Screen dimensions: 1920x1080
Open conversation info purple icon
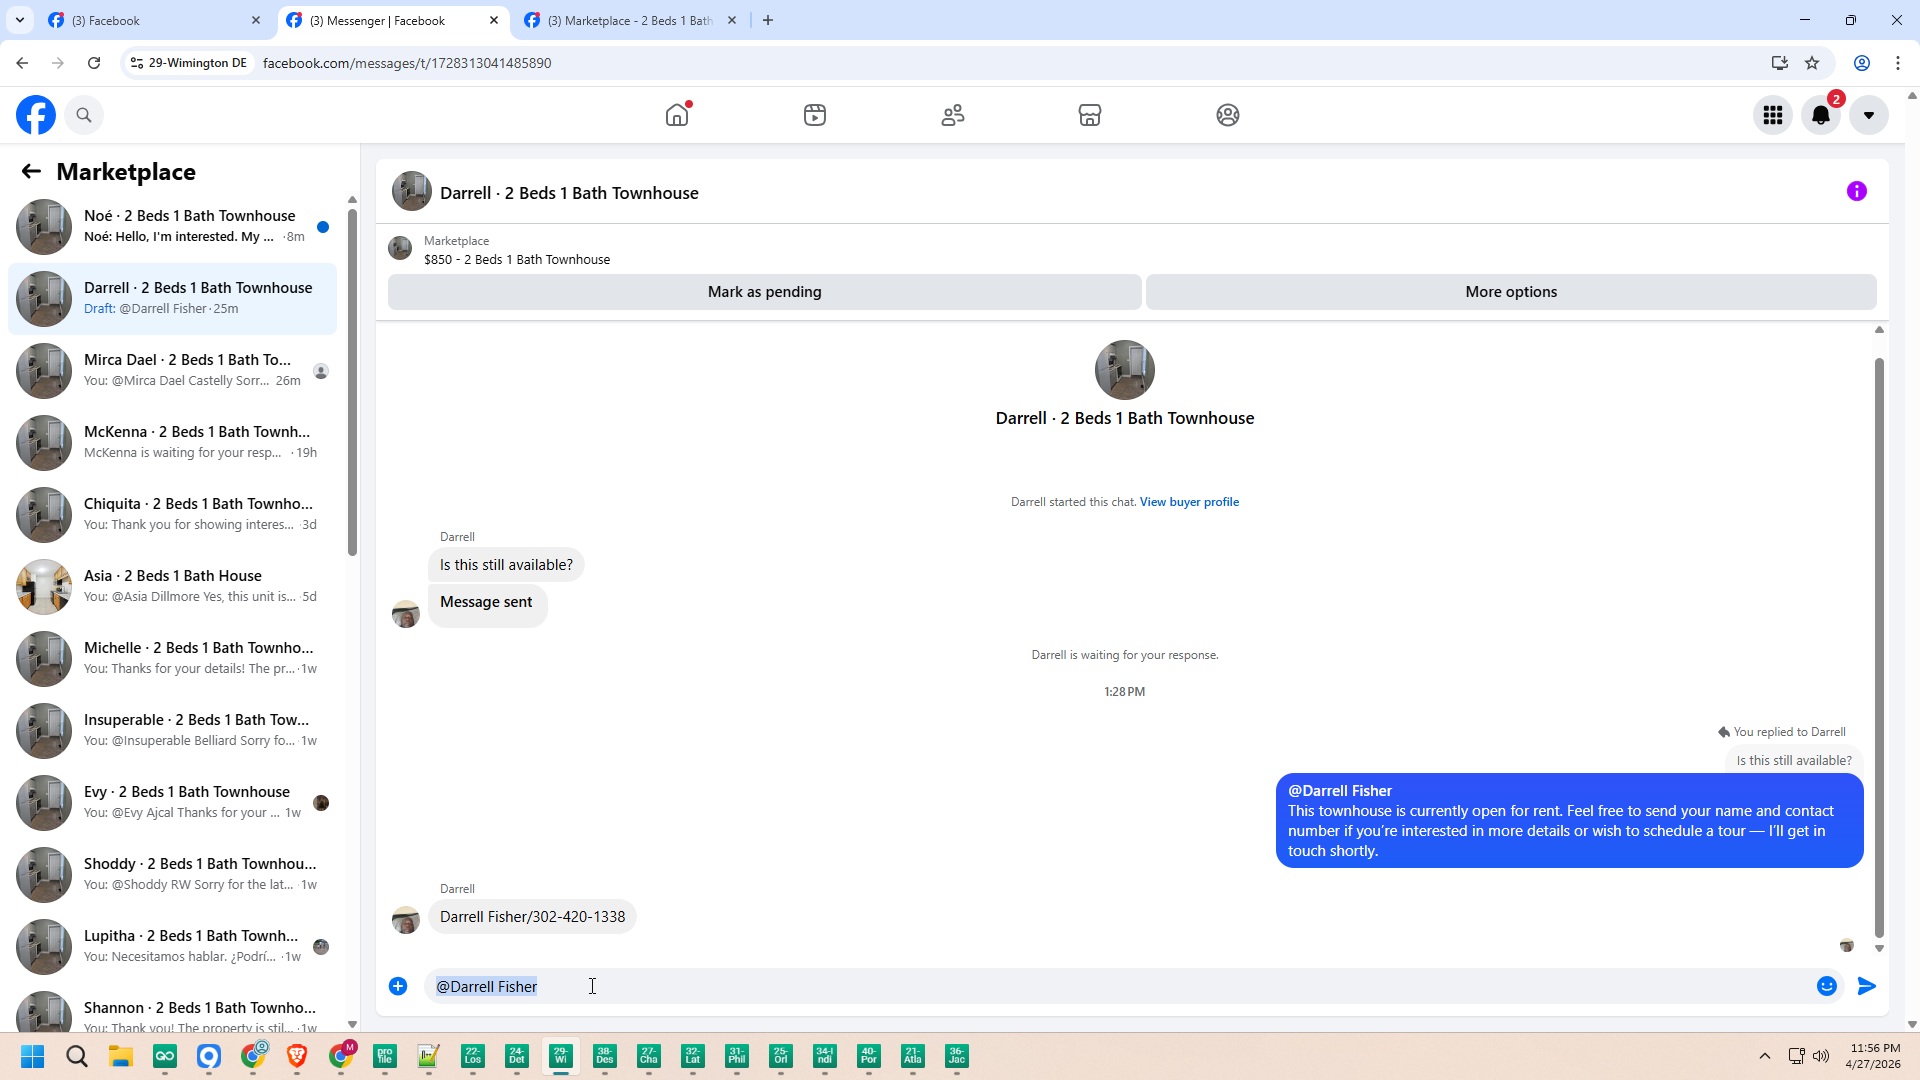click(x=1857, y=191)
